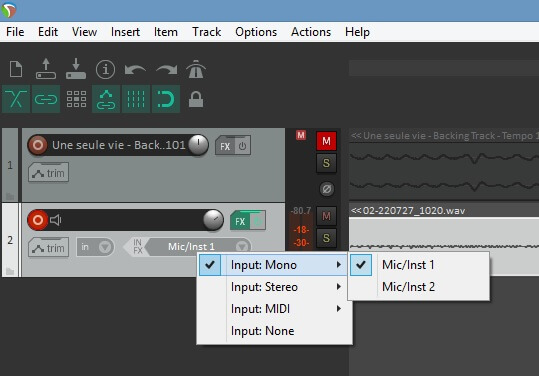This screenshot has width=539, height=376.
Task: Toggle auto-crossfade toolbar icon
Action: tap(16, 99)
